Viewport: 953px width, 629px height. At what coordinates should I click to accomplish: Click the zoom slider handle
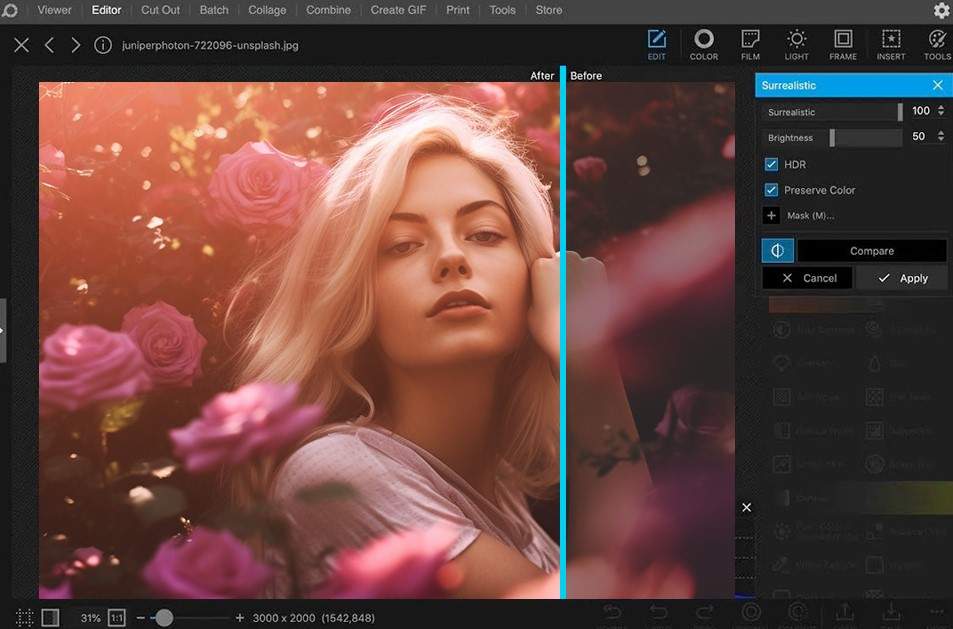[x=163, y=618]
